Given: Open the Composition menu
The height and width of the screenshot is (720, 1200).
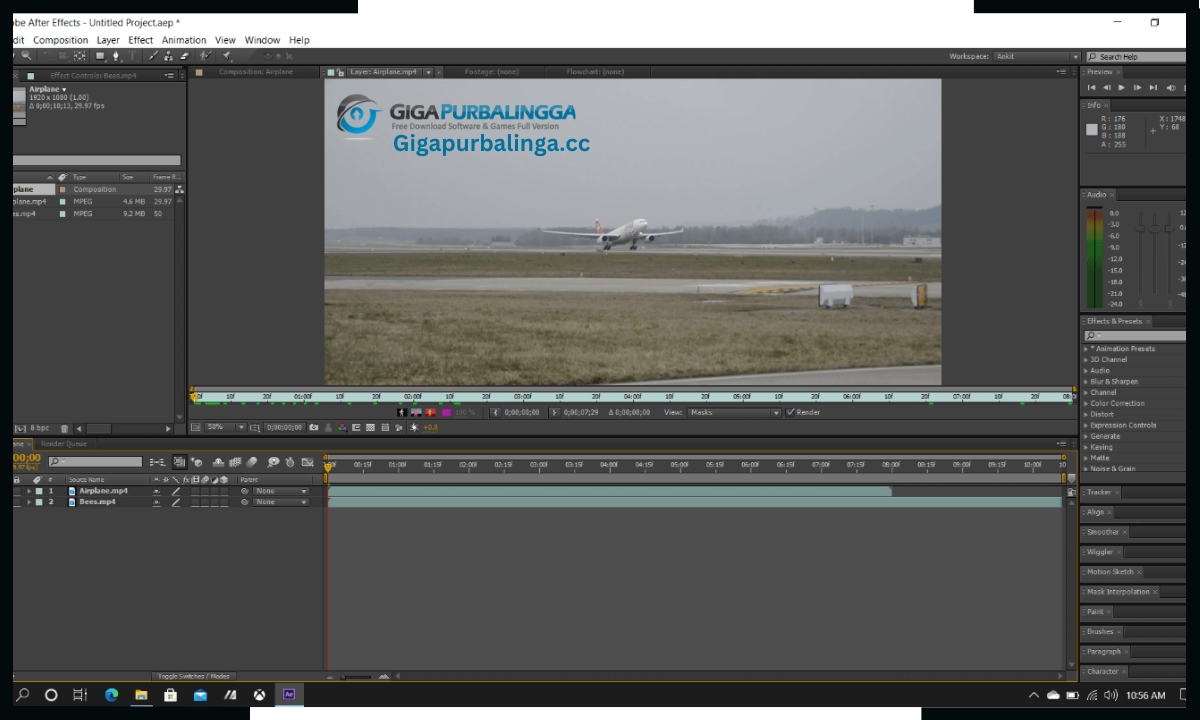Looking at the screenshot, I should tap(61, 40).
